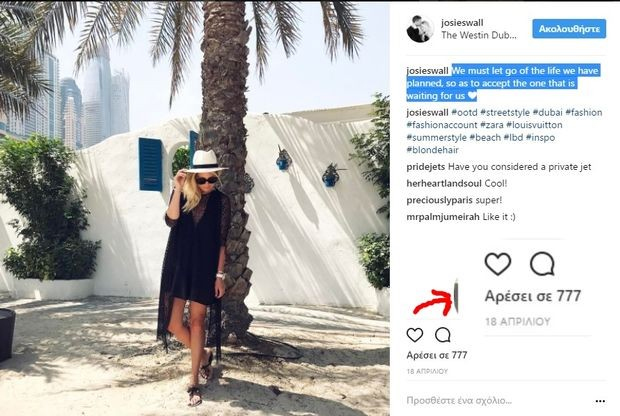The height and width of the screenshot is (416, 620).
Task: Open josieswall username in header
Action: pyautogui.click(x=462, y=23)
